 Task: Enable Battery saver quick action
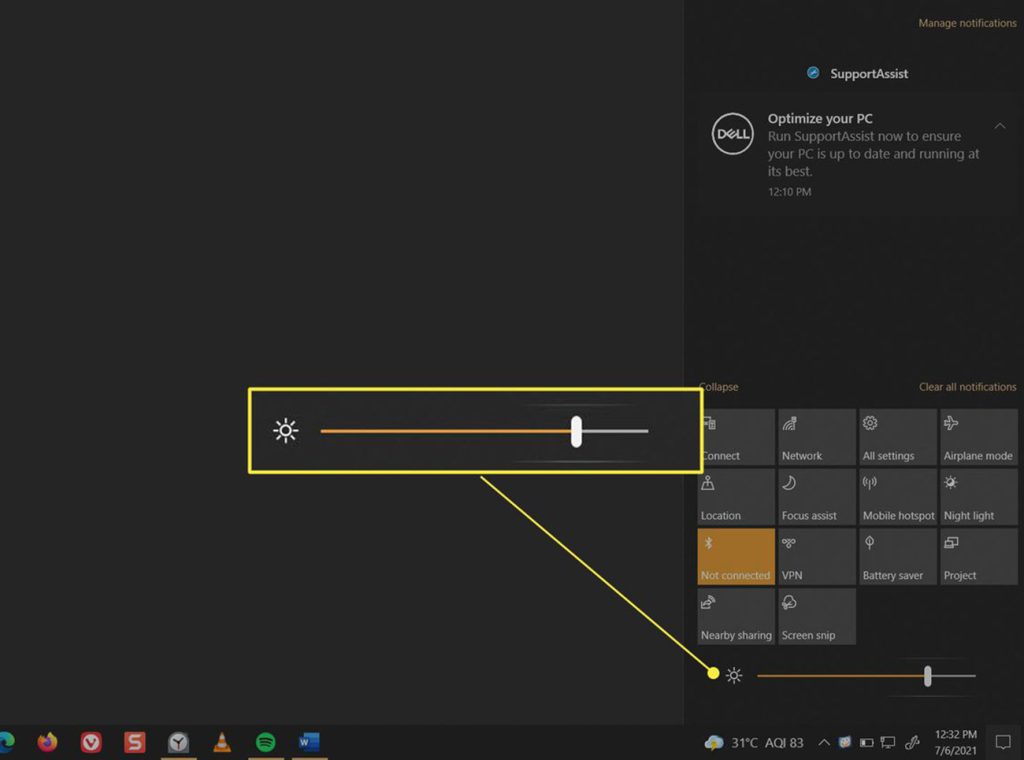(897, 556)
